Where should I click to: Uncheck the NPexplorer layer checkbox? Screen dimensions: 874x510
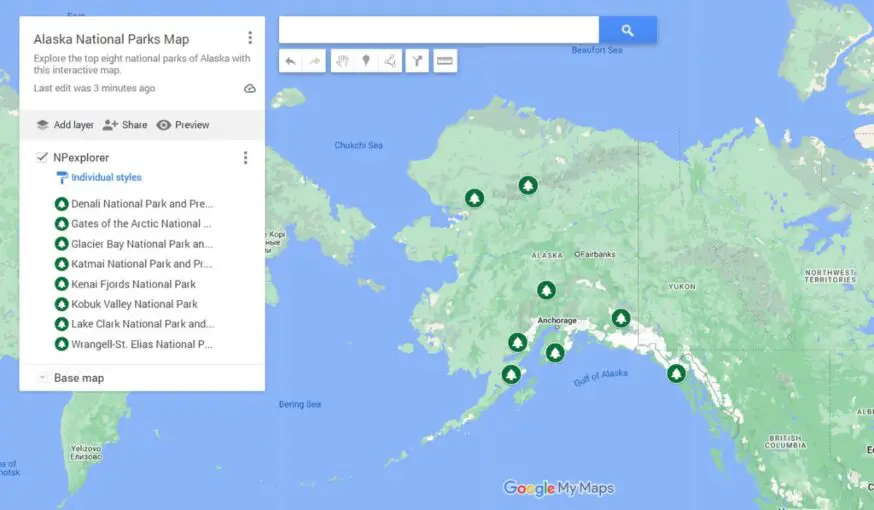coord(41,157)
